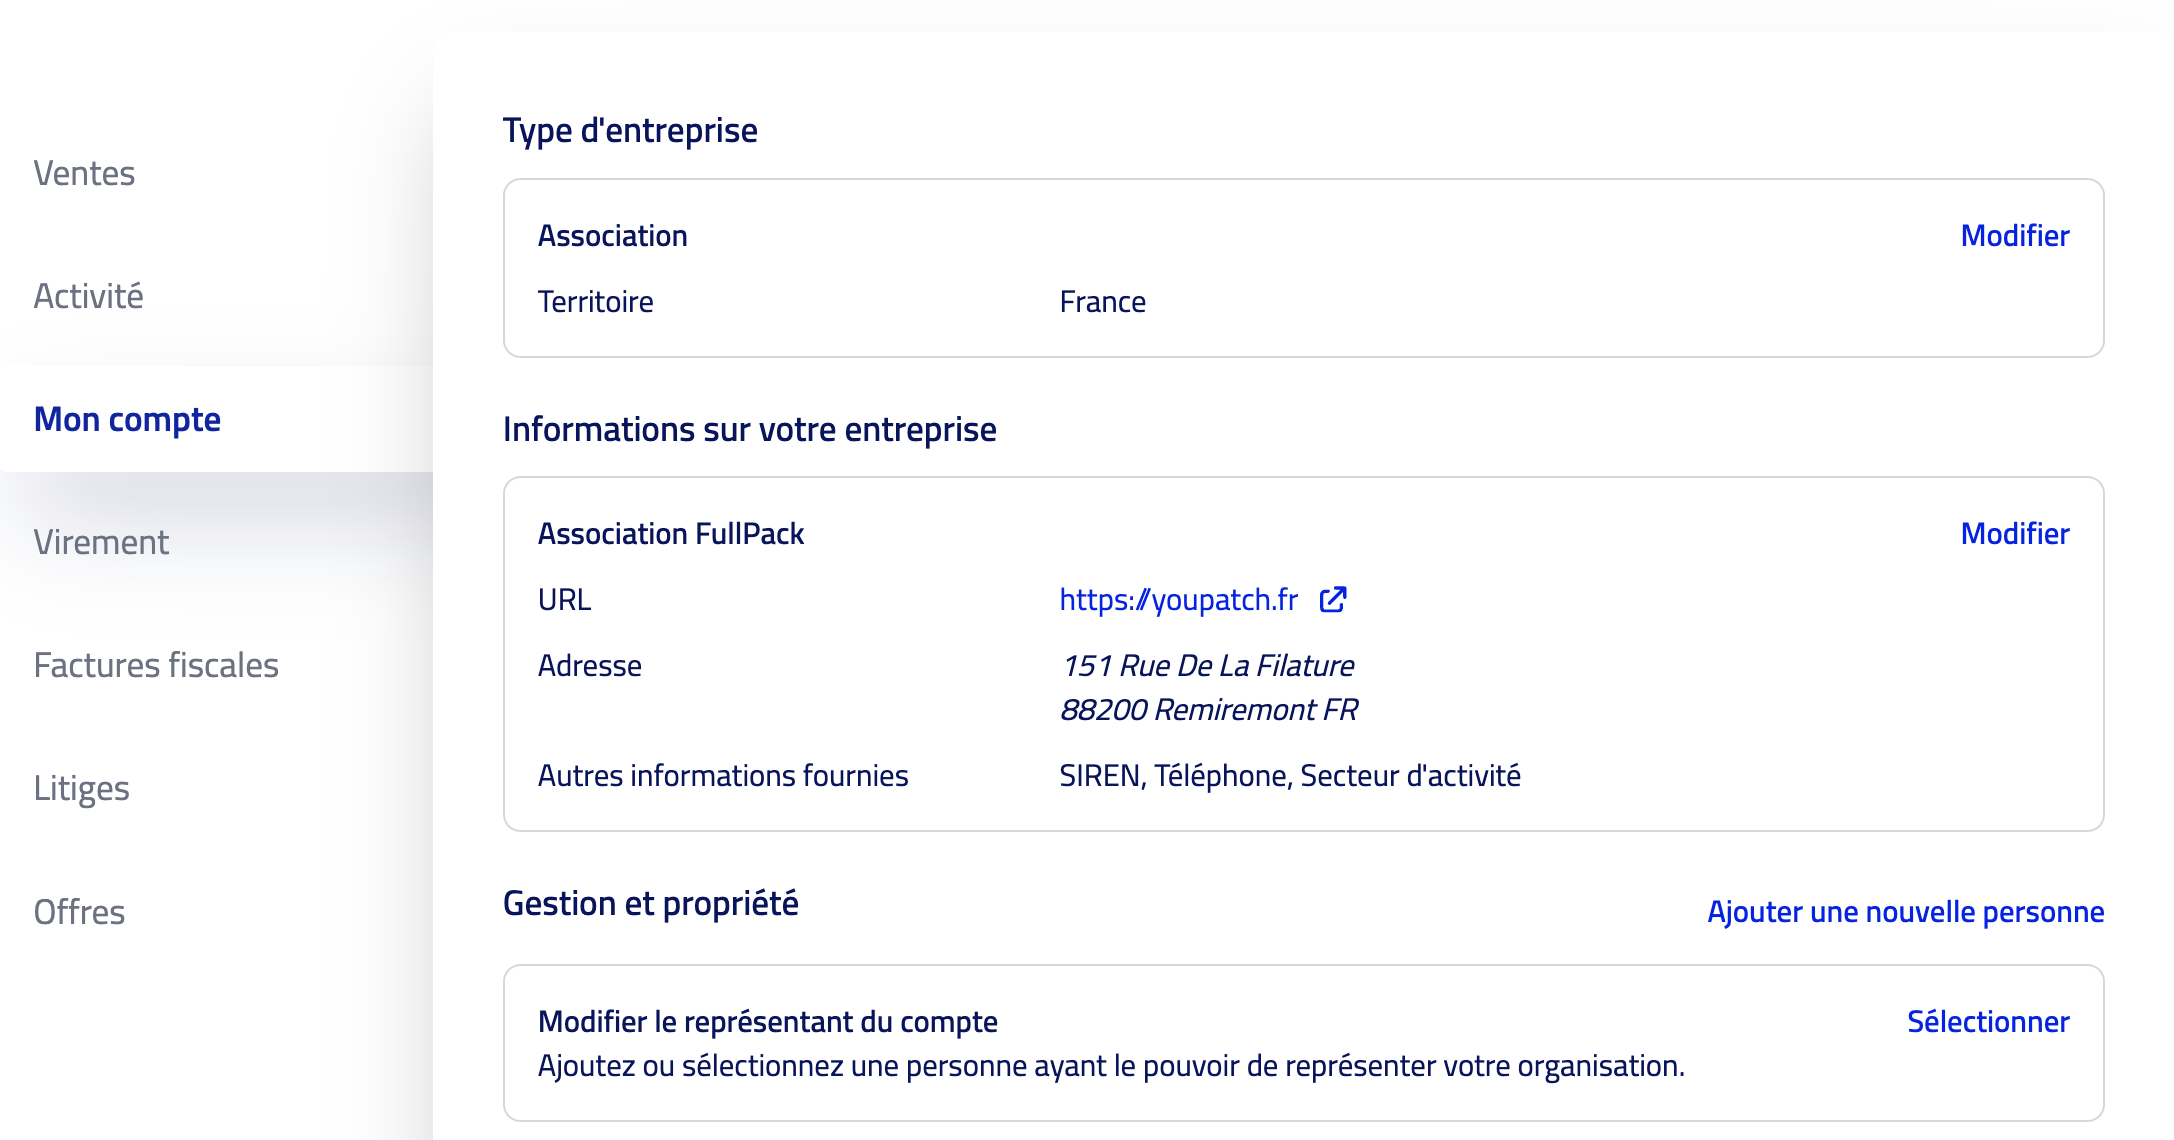Image resolution: width=2174 pixels, height=1140 pixels.
Task: Click the SIREN, Téléphone, Secteur d'activité text
Action: (1289, 775)
